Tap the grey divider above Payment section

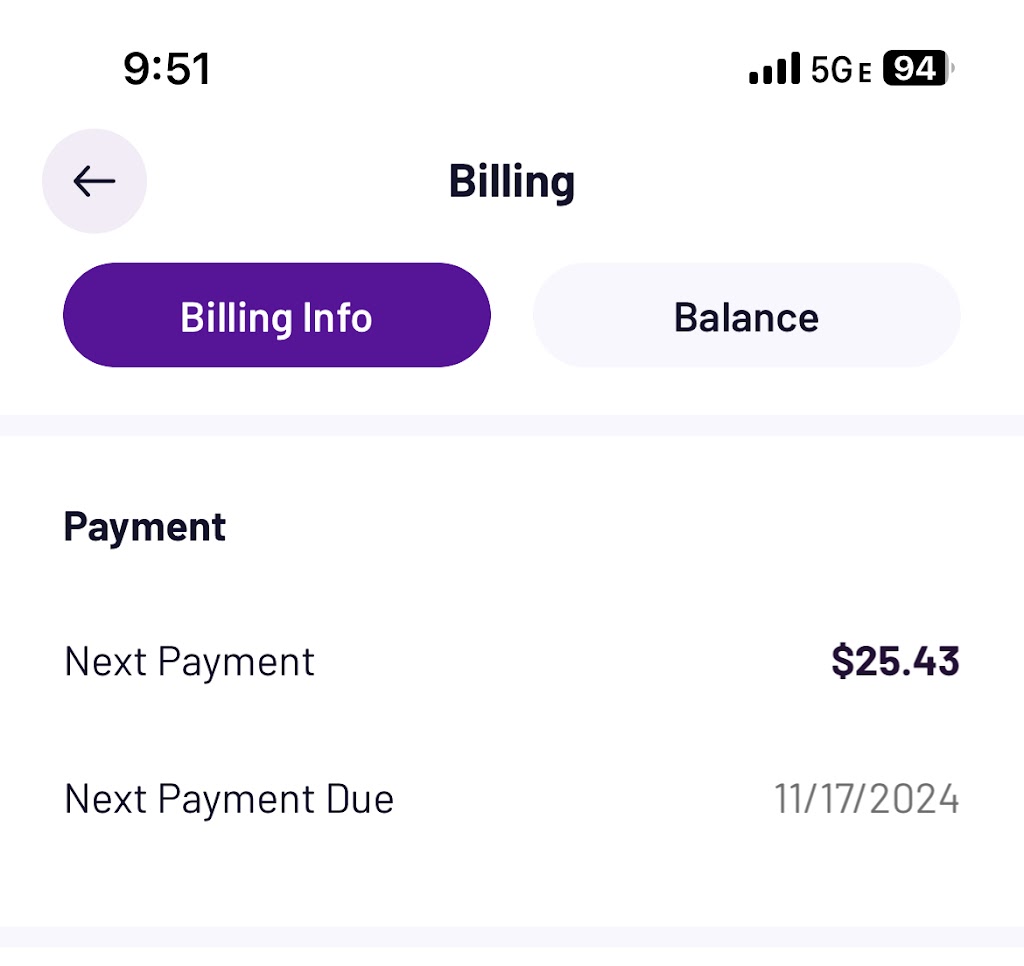(x=512, y=425)
